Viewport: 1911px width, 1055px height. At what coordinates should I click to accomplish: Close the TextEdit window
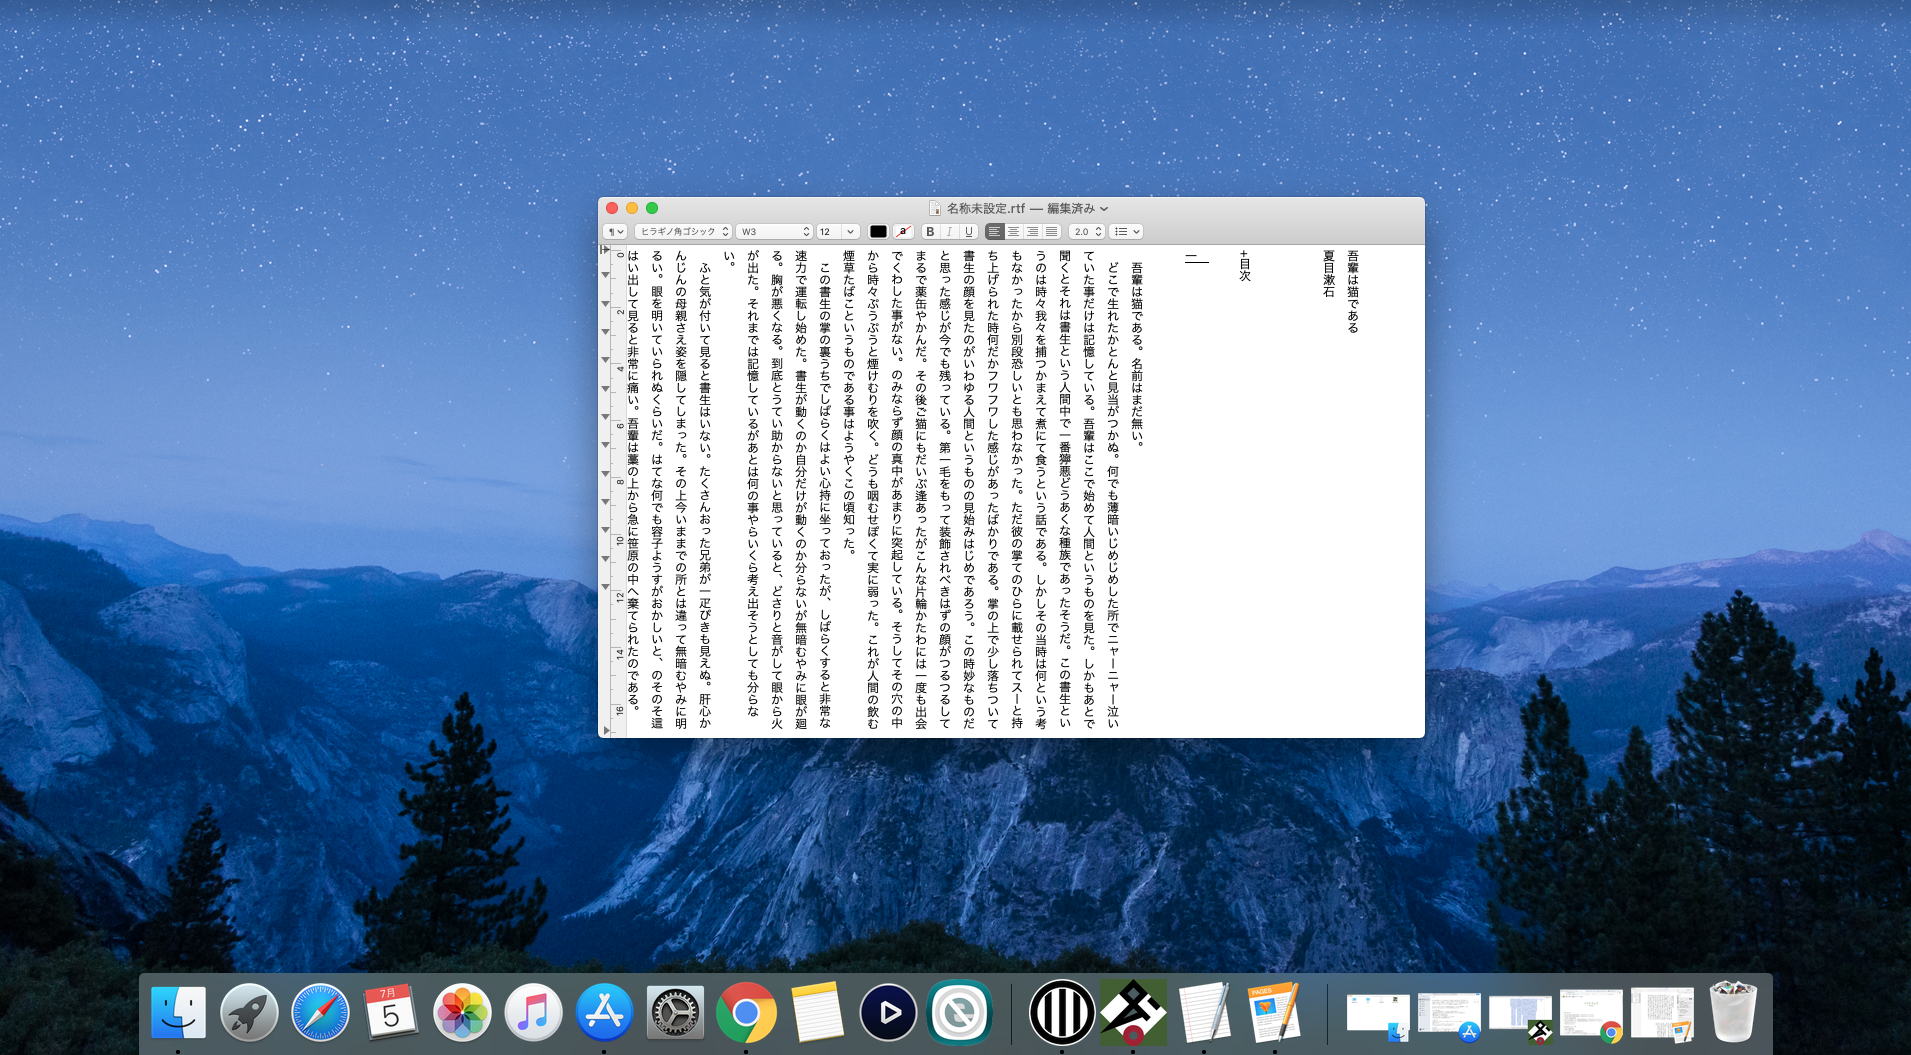point(612,208)
